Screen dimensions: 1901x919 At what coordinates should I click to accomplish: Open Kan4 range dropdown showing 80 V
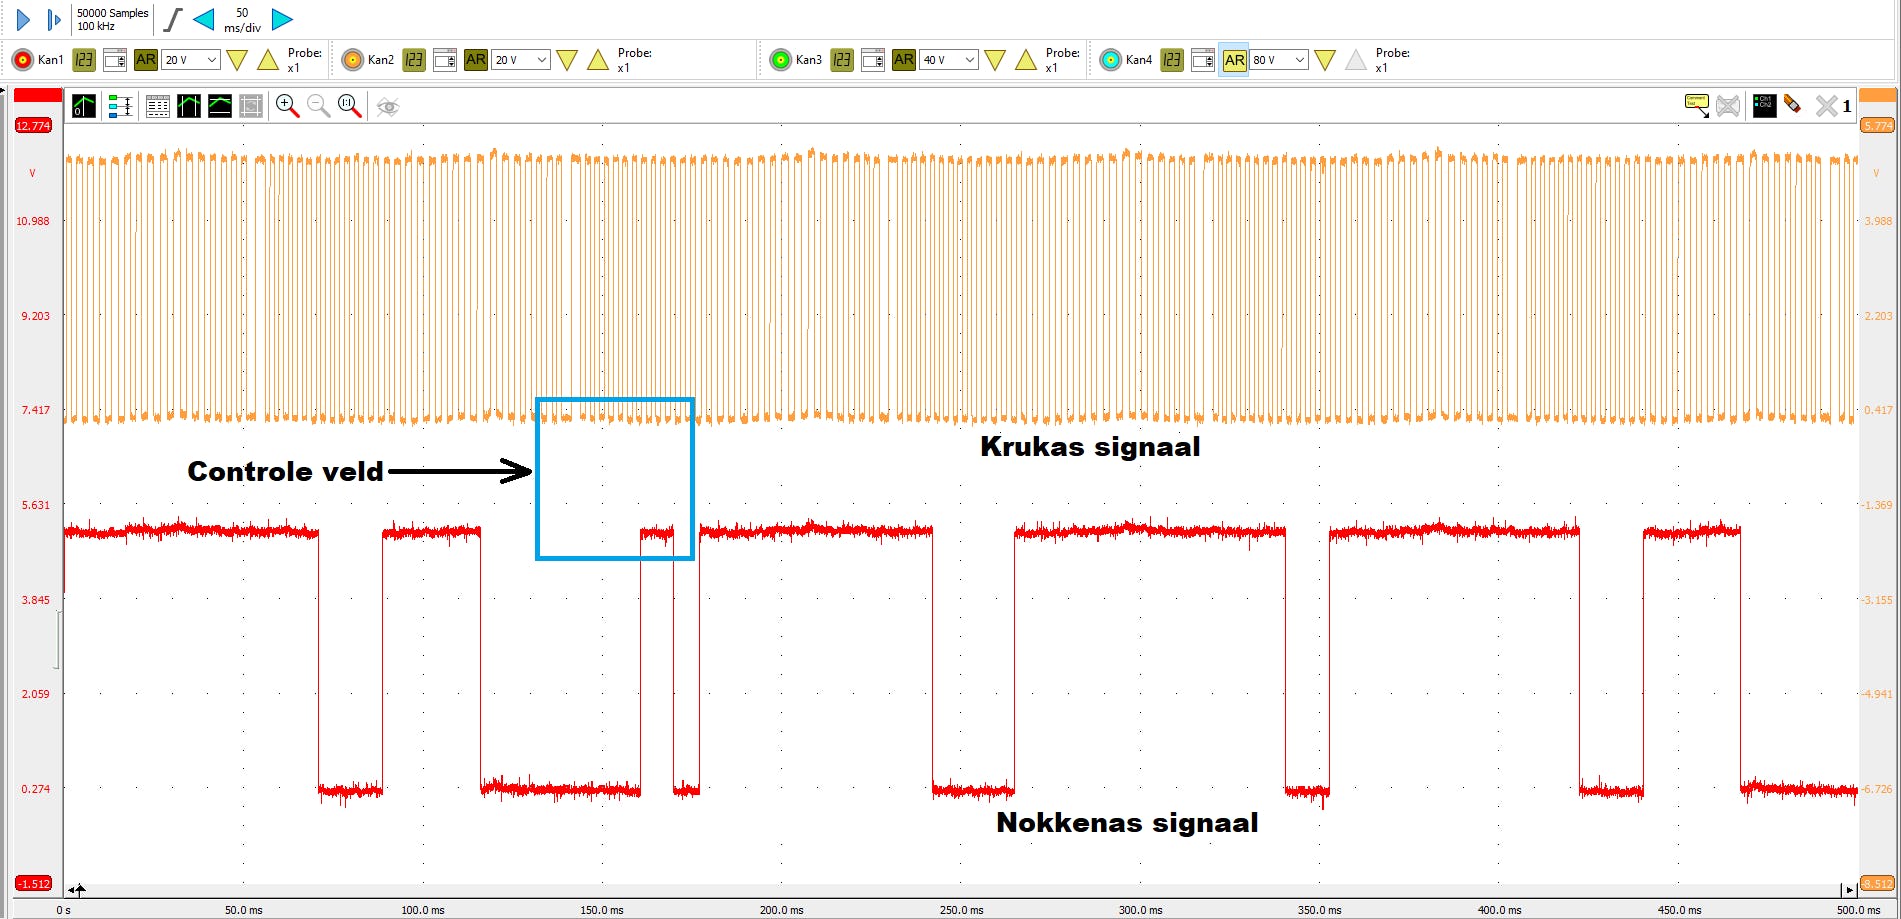point(1299,60)
